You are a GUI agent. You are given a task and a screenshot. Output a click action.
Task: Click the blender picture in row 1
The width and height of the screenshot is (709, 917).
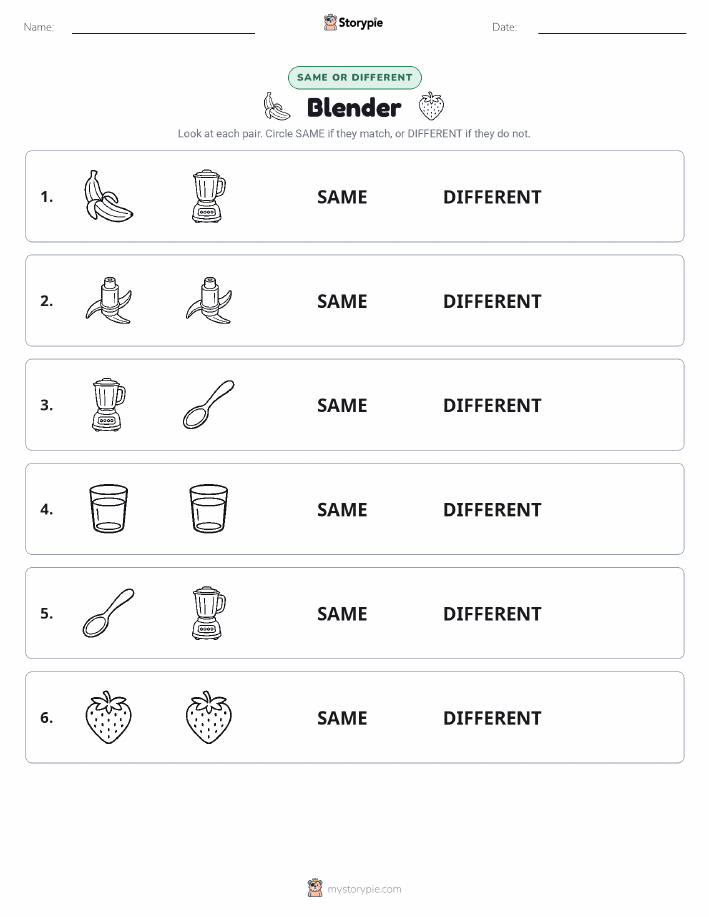pyautogui.click(x=209, y=196)
